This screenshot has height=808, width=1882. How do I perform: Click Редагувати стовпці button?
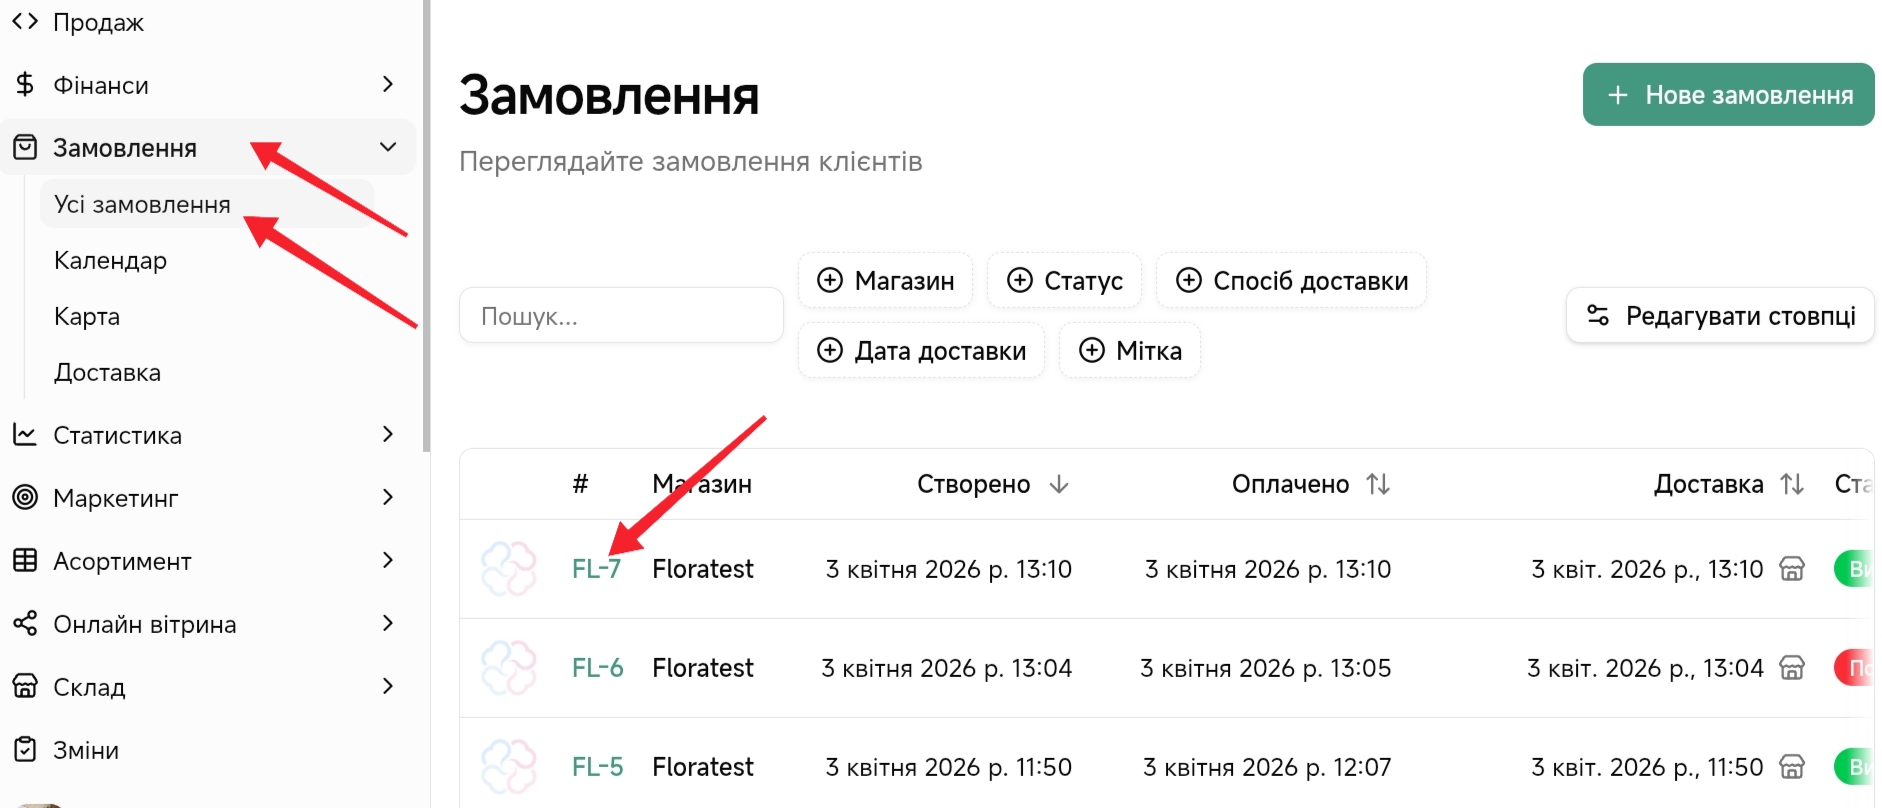pos(1720,316)
